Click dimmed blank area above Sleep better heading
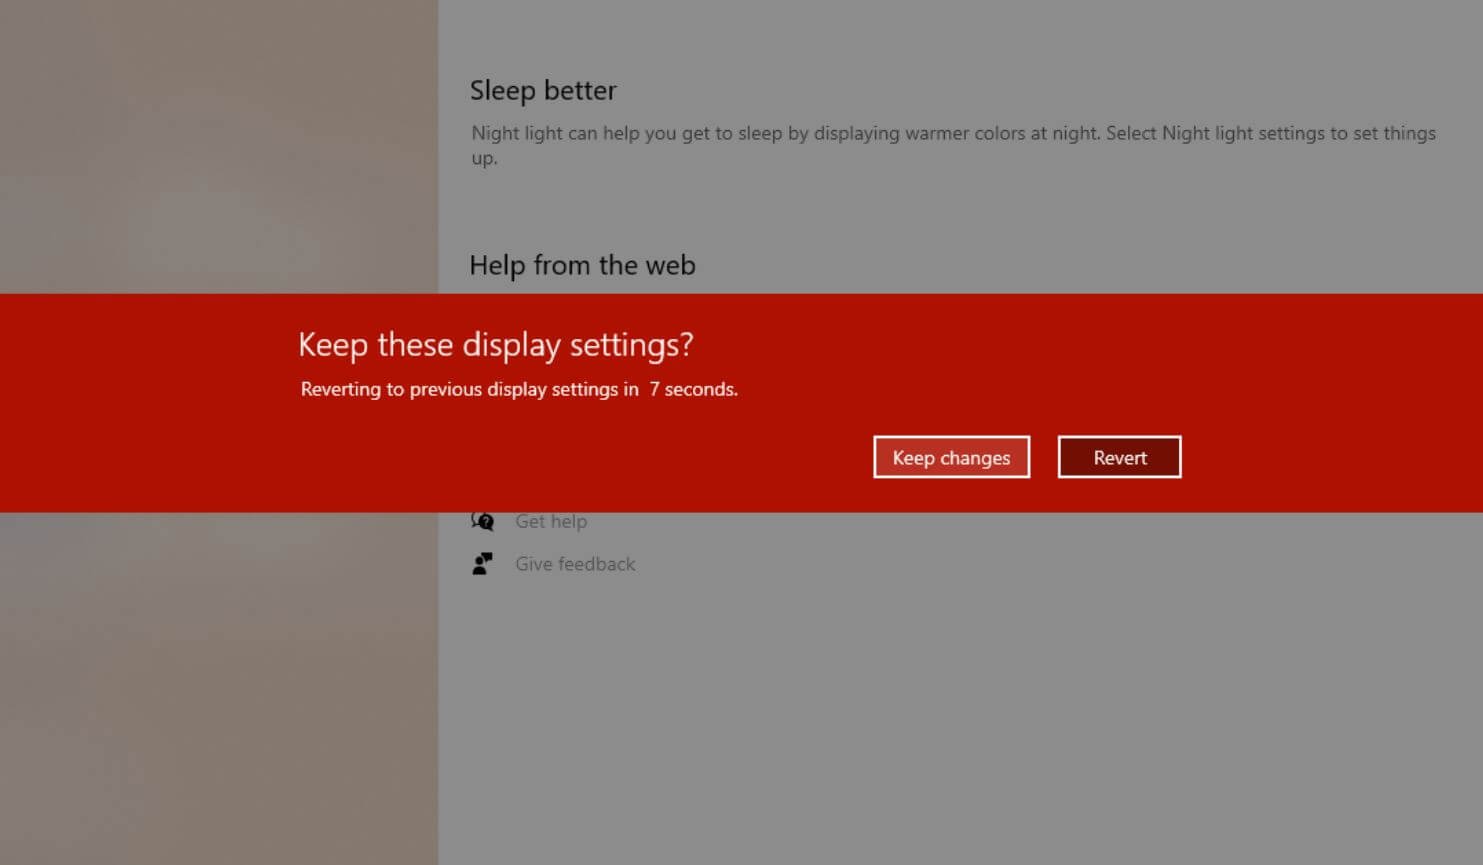 point(900,35)
